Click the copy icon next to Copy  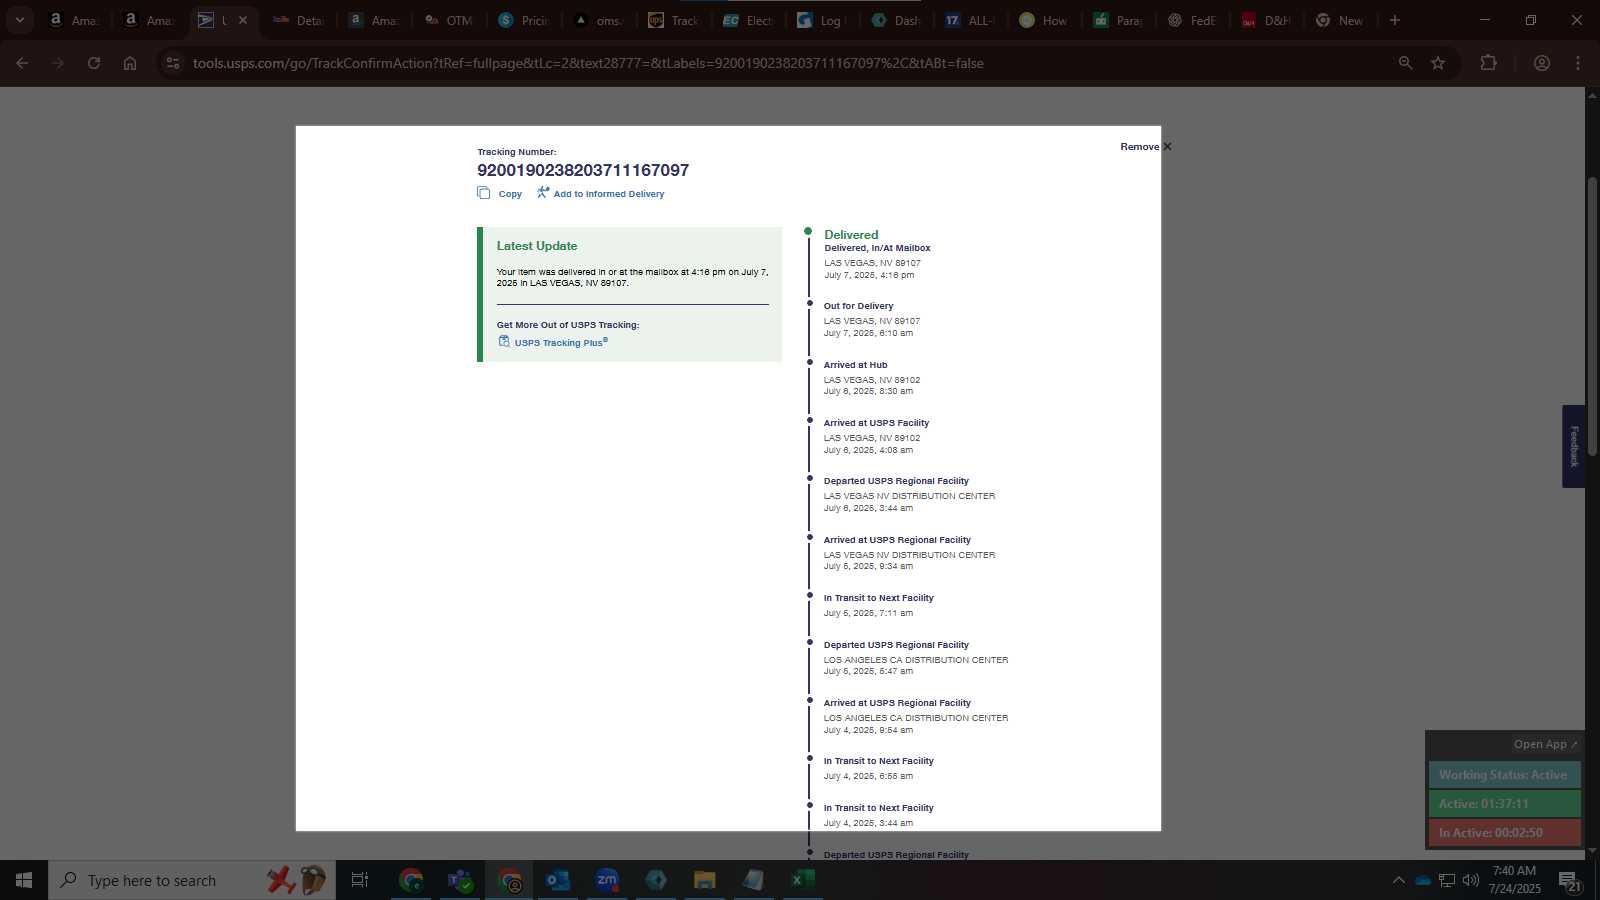click(x=484, y=193)
